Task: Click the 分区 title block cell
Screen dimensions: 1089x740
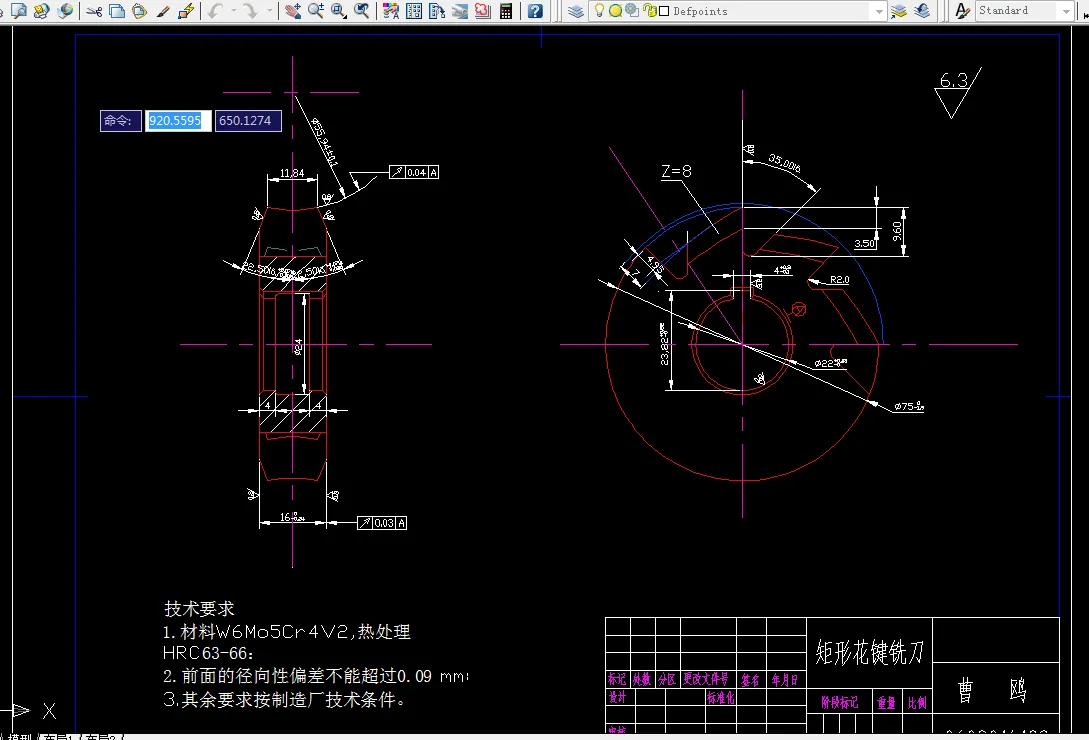Action: tap(667, 680)
